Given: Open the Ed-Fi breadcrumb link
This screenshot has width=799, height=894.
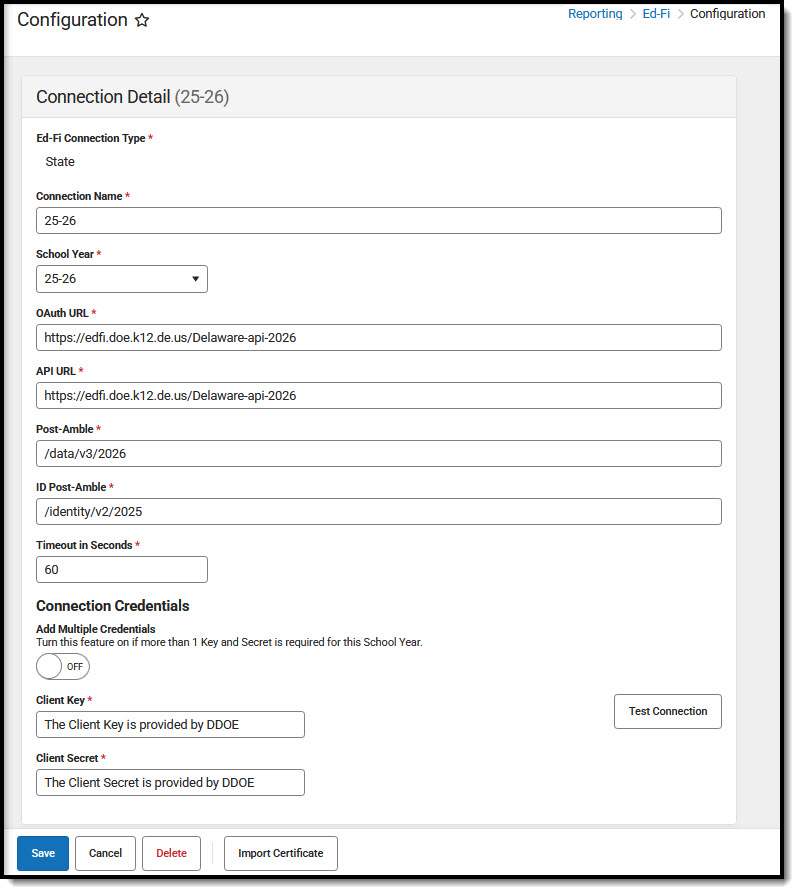Looking at the screenshot, I should (x=656, y=14).
